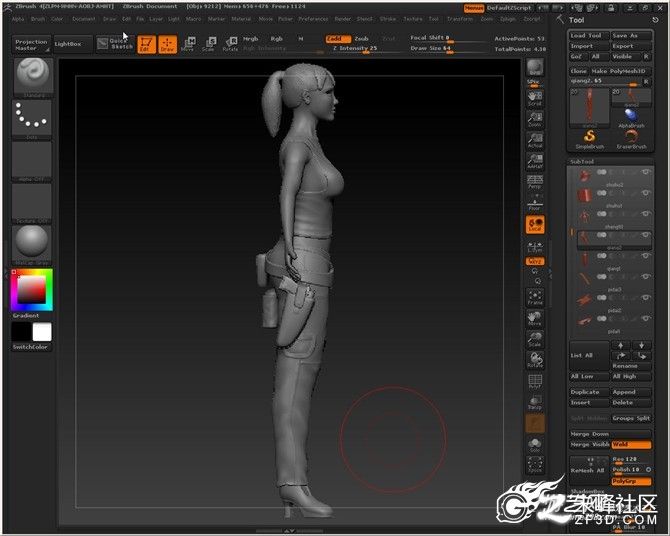The height and width of the screenshot is (536, 670).
Task: Toggle the Transp transparency icon
Action: pyautogui.click(x=535, y=402)
